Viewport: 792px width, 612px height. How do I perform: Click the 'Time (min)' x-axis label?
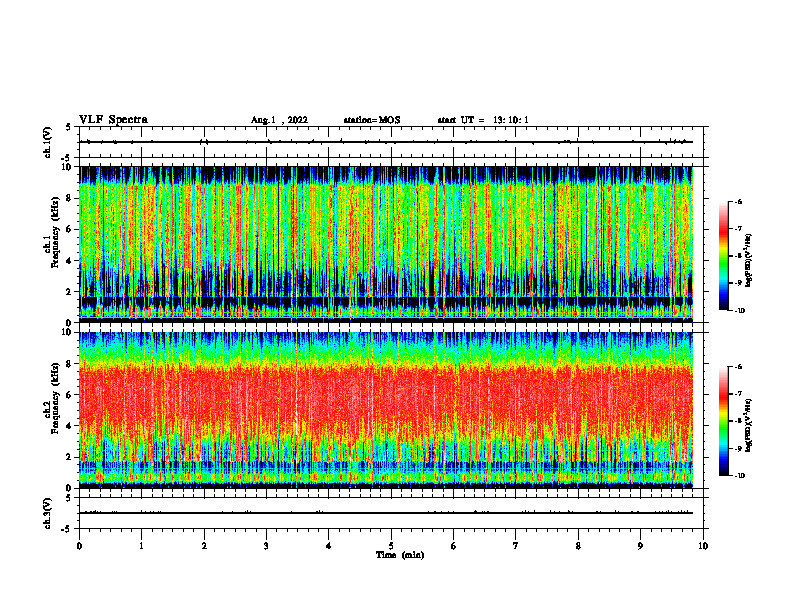point(400,555)
